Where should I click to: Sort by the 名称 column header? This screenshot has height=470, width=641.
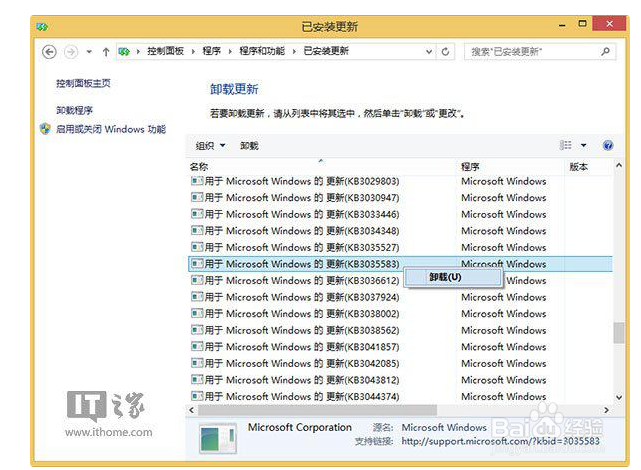pos(199,166)
